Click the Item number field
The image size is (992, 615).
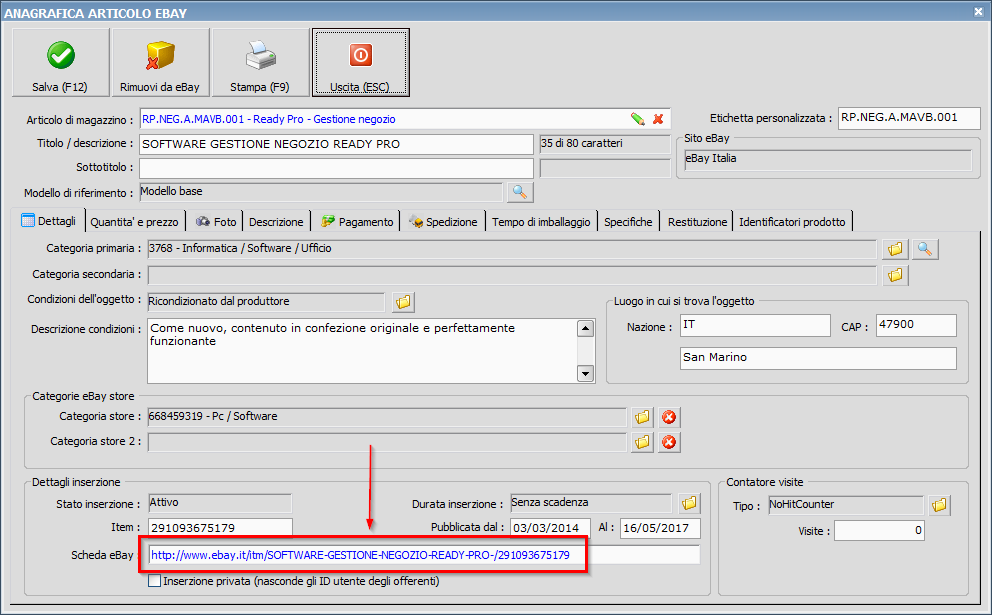tap(220, 528)
